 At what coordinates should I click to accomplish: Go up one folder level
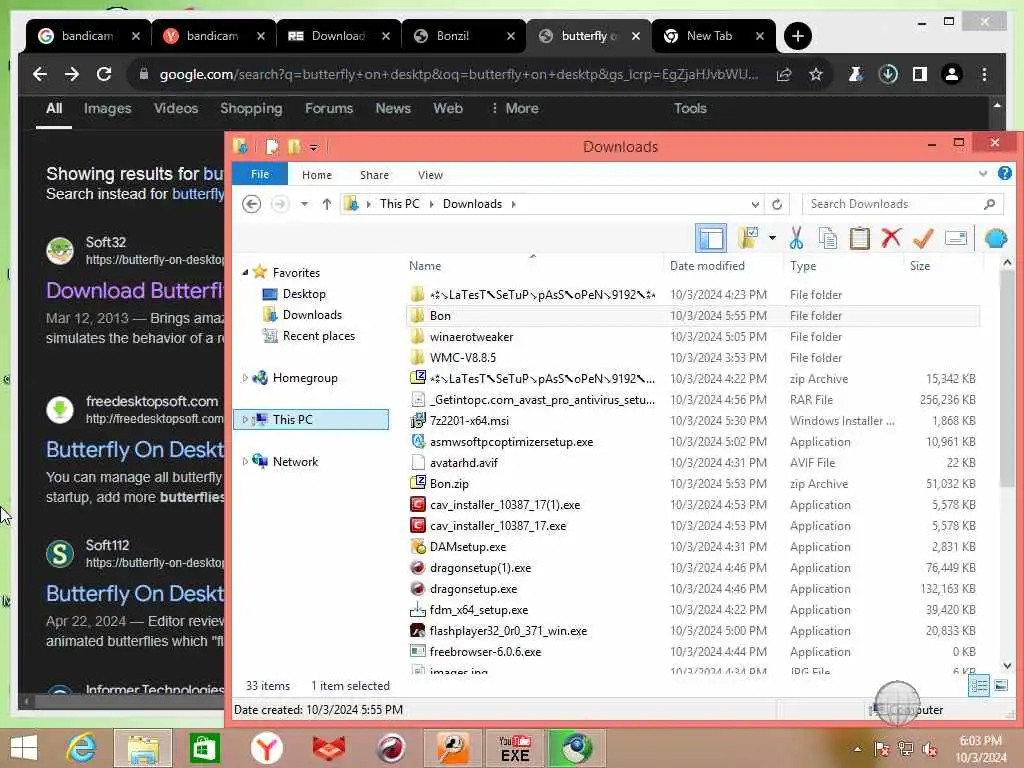pos(327,204)
